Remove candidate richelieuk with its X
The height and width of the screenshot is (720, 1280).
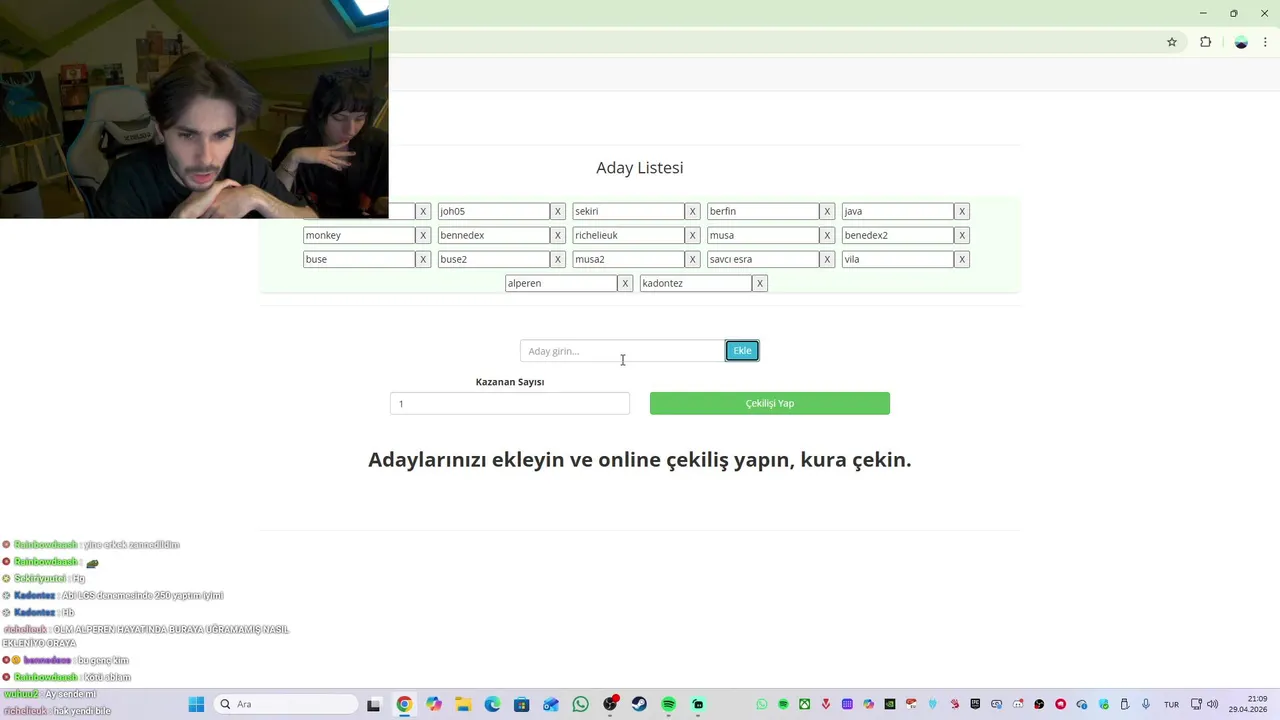coord(692,235)
